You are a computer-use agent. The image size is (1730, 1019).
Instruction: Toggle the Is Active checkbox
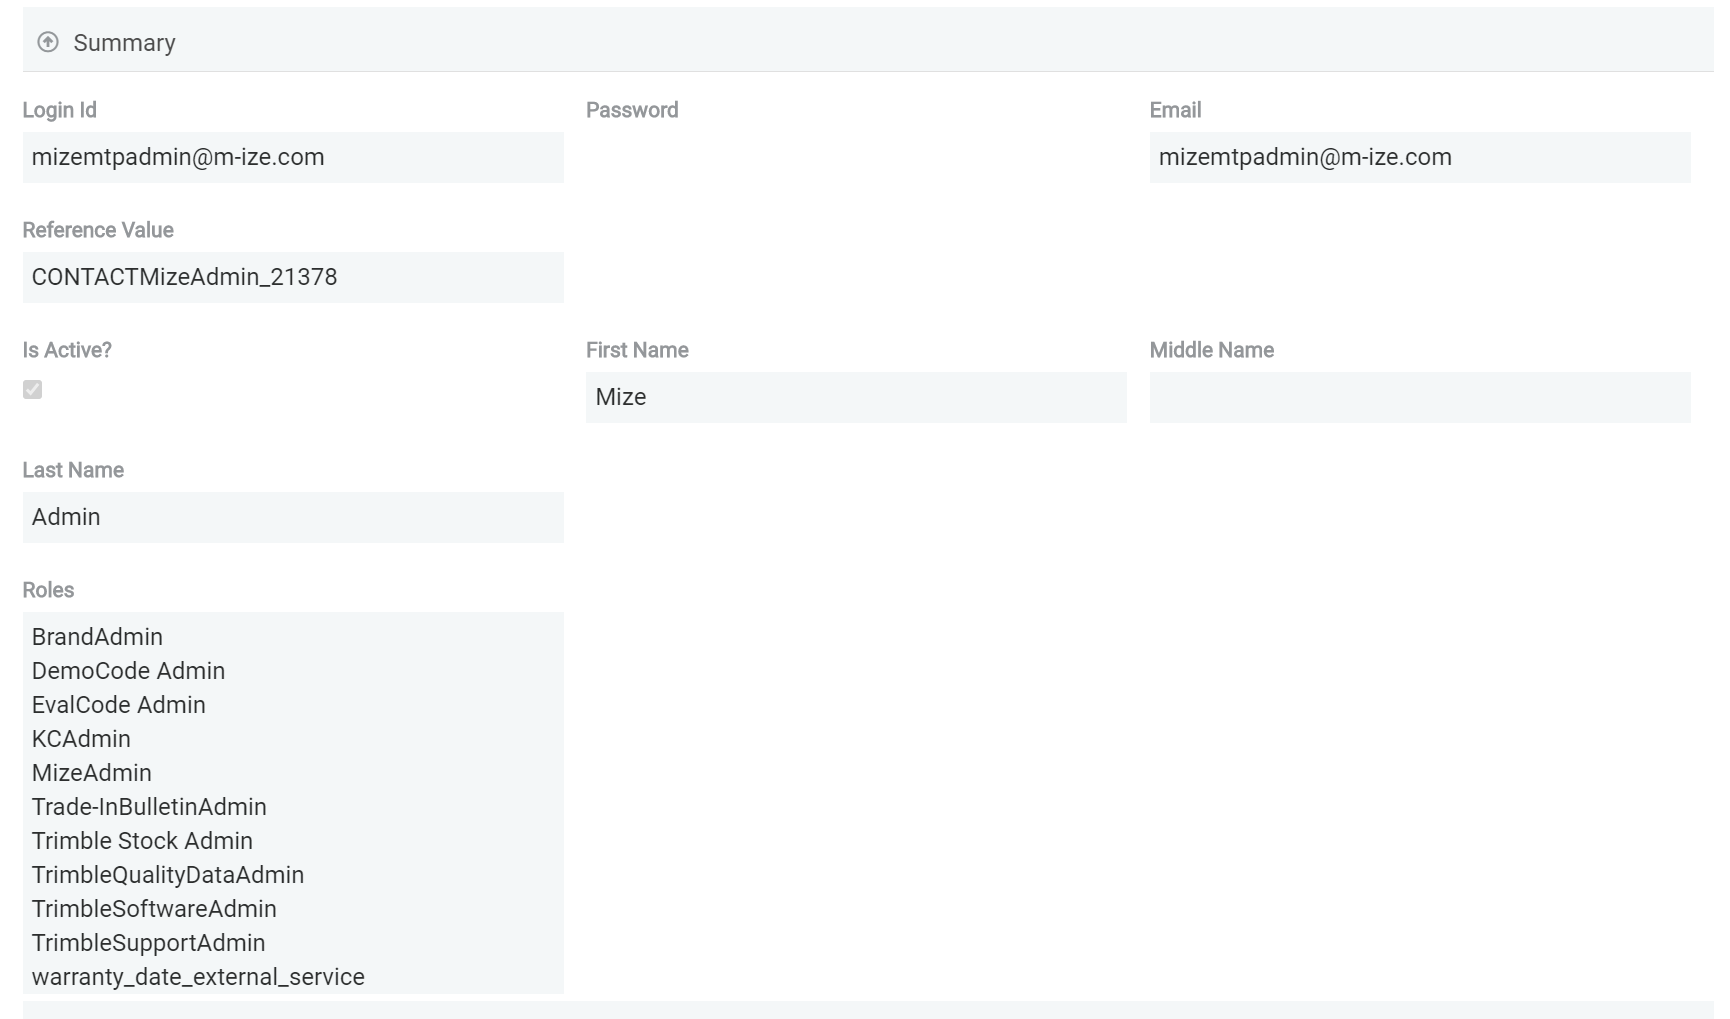(33, 389)
